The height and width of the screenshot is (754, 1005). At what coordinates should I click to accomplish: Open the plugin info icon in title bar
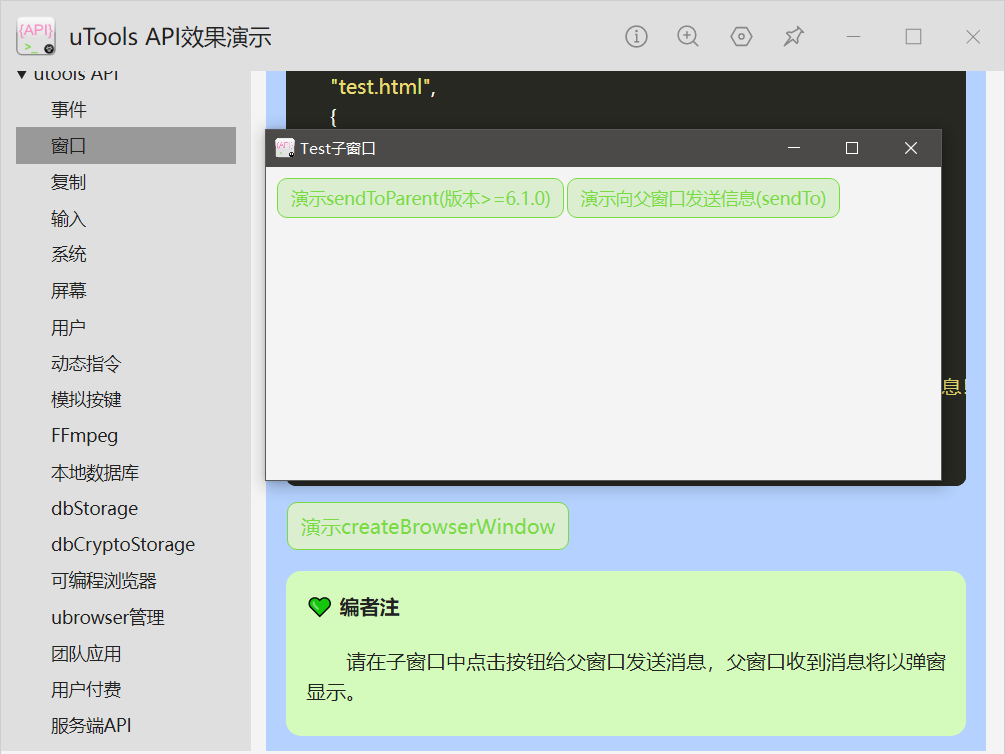pyautogui.click(x=636, y=37)
